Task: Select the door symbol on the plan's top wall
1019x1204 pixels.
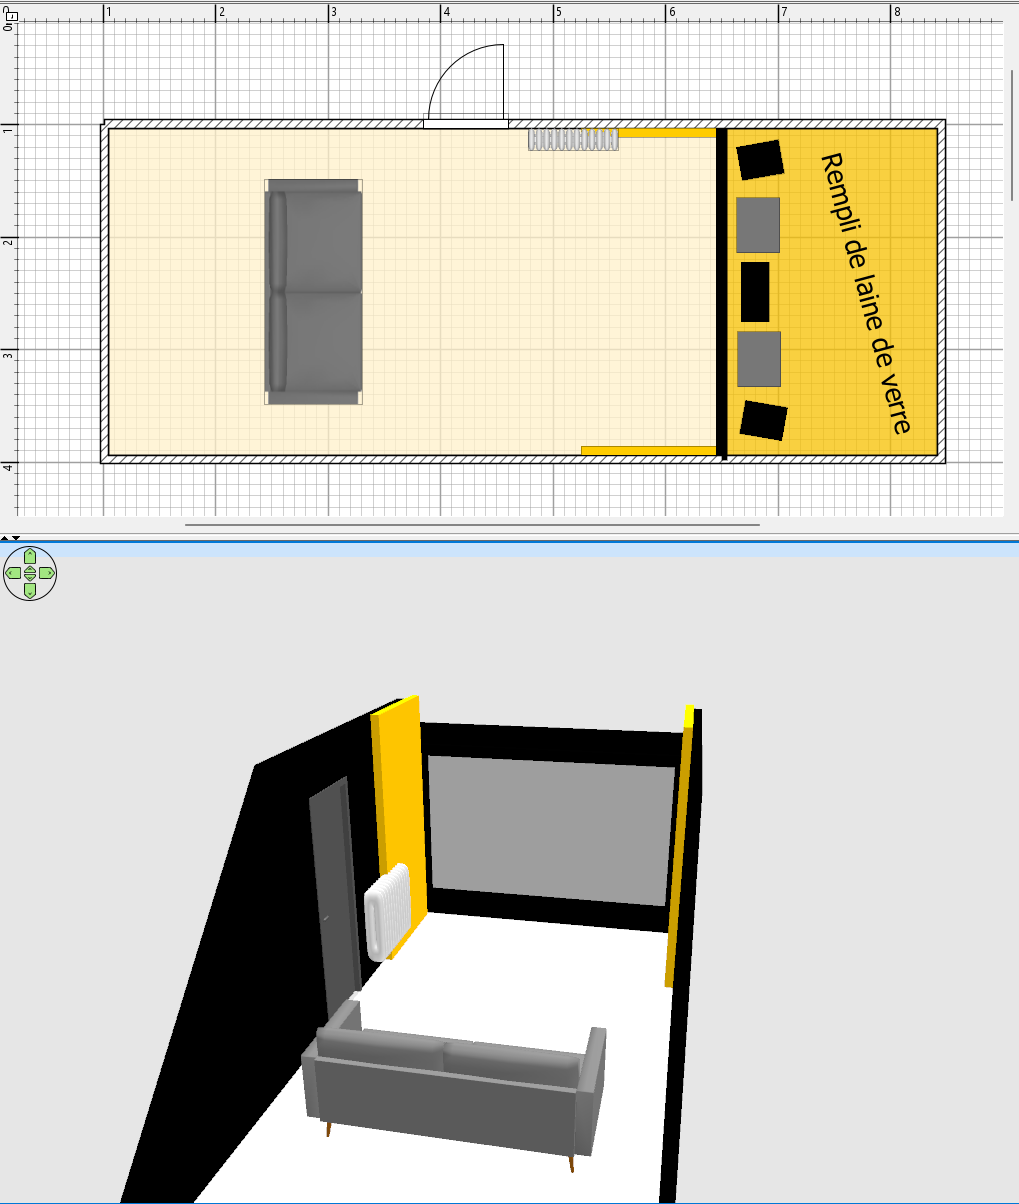Action: point(466,87)
